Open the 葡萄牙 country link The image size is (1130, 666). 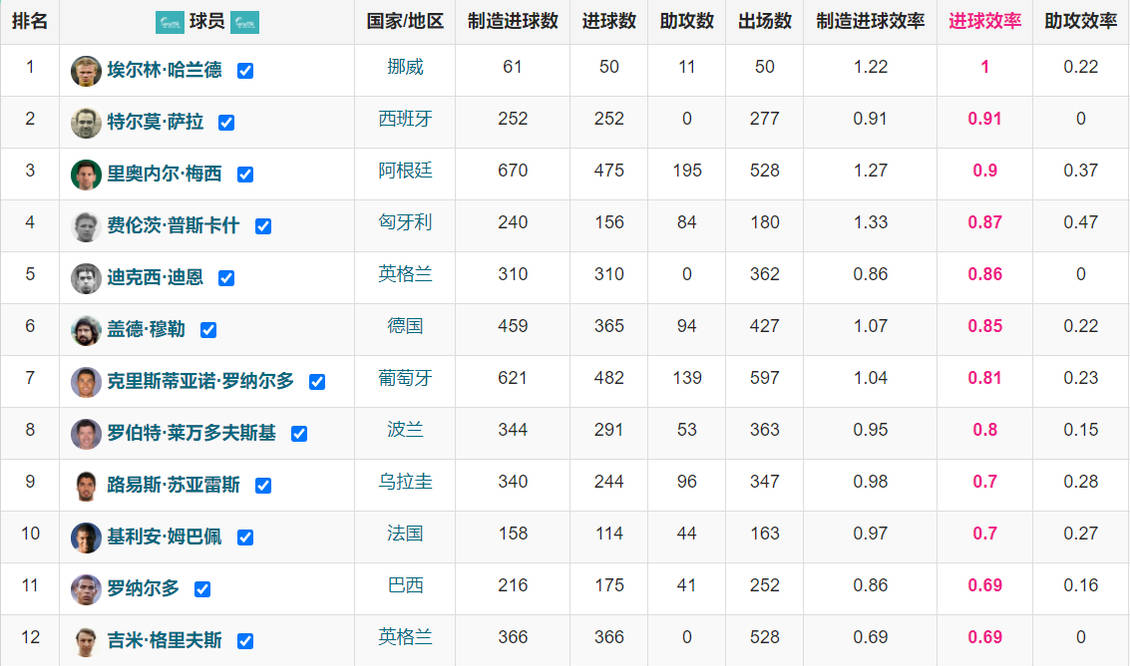405,378
